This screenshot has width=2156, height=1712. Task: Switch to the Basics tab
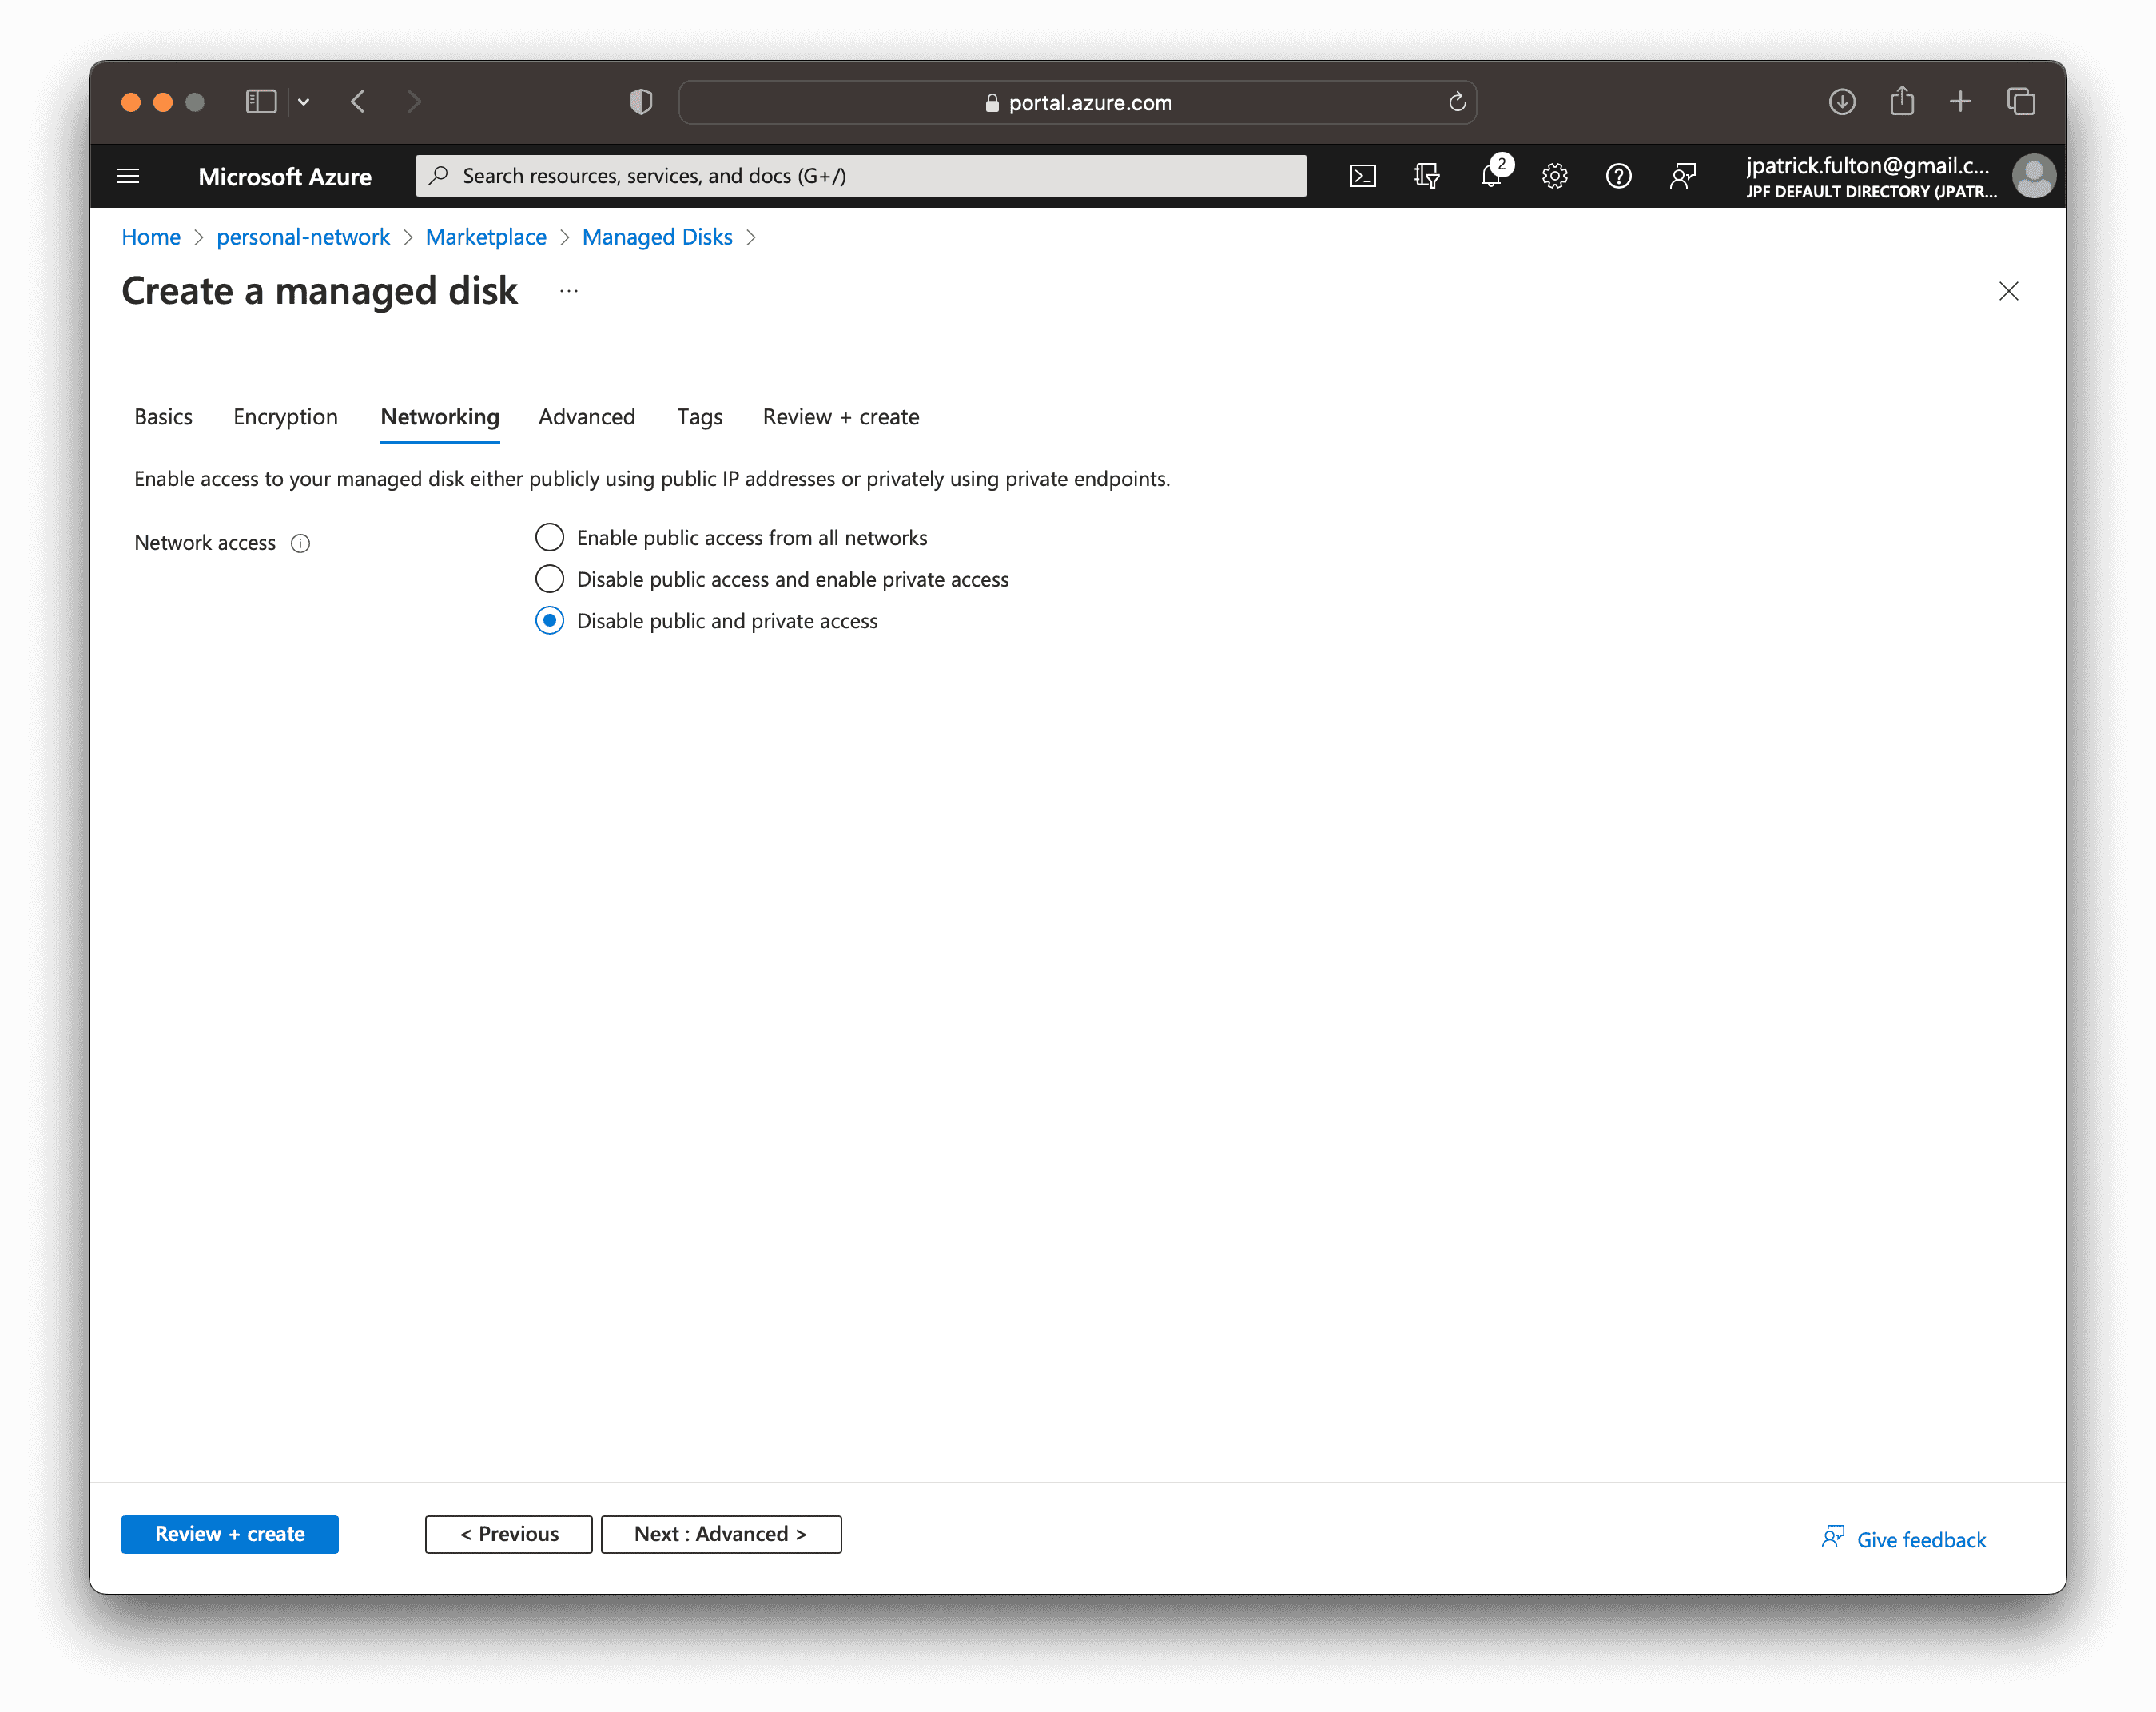point(163,417)
